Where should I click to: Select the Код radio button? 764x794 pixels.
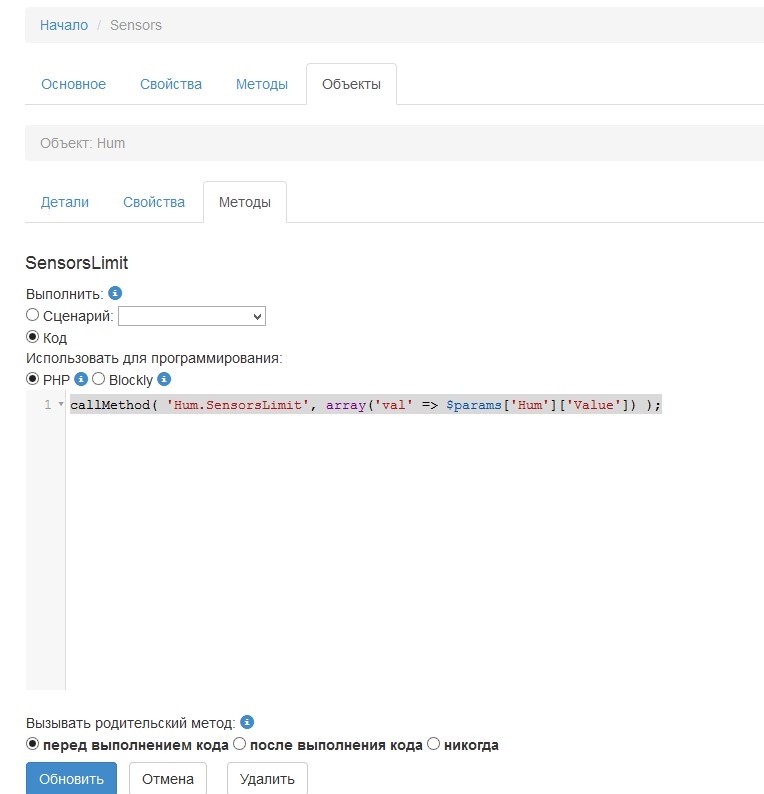(x=32, y=337)
